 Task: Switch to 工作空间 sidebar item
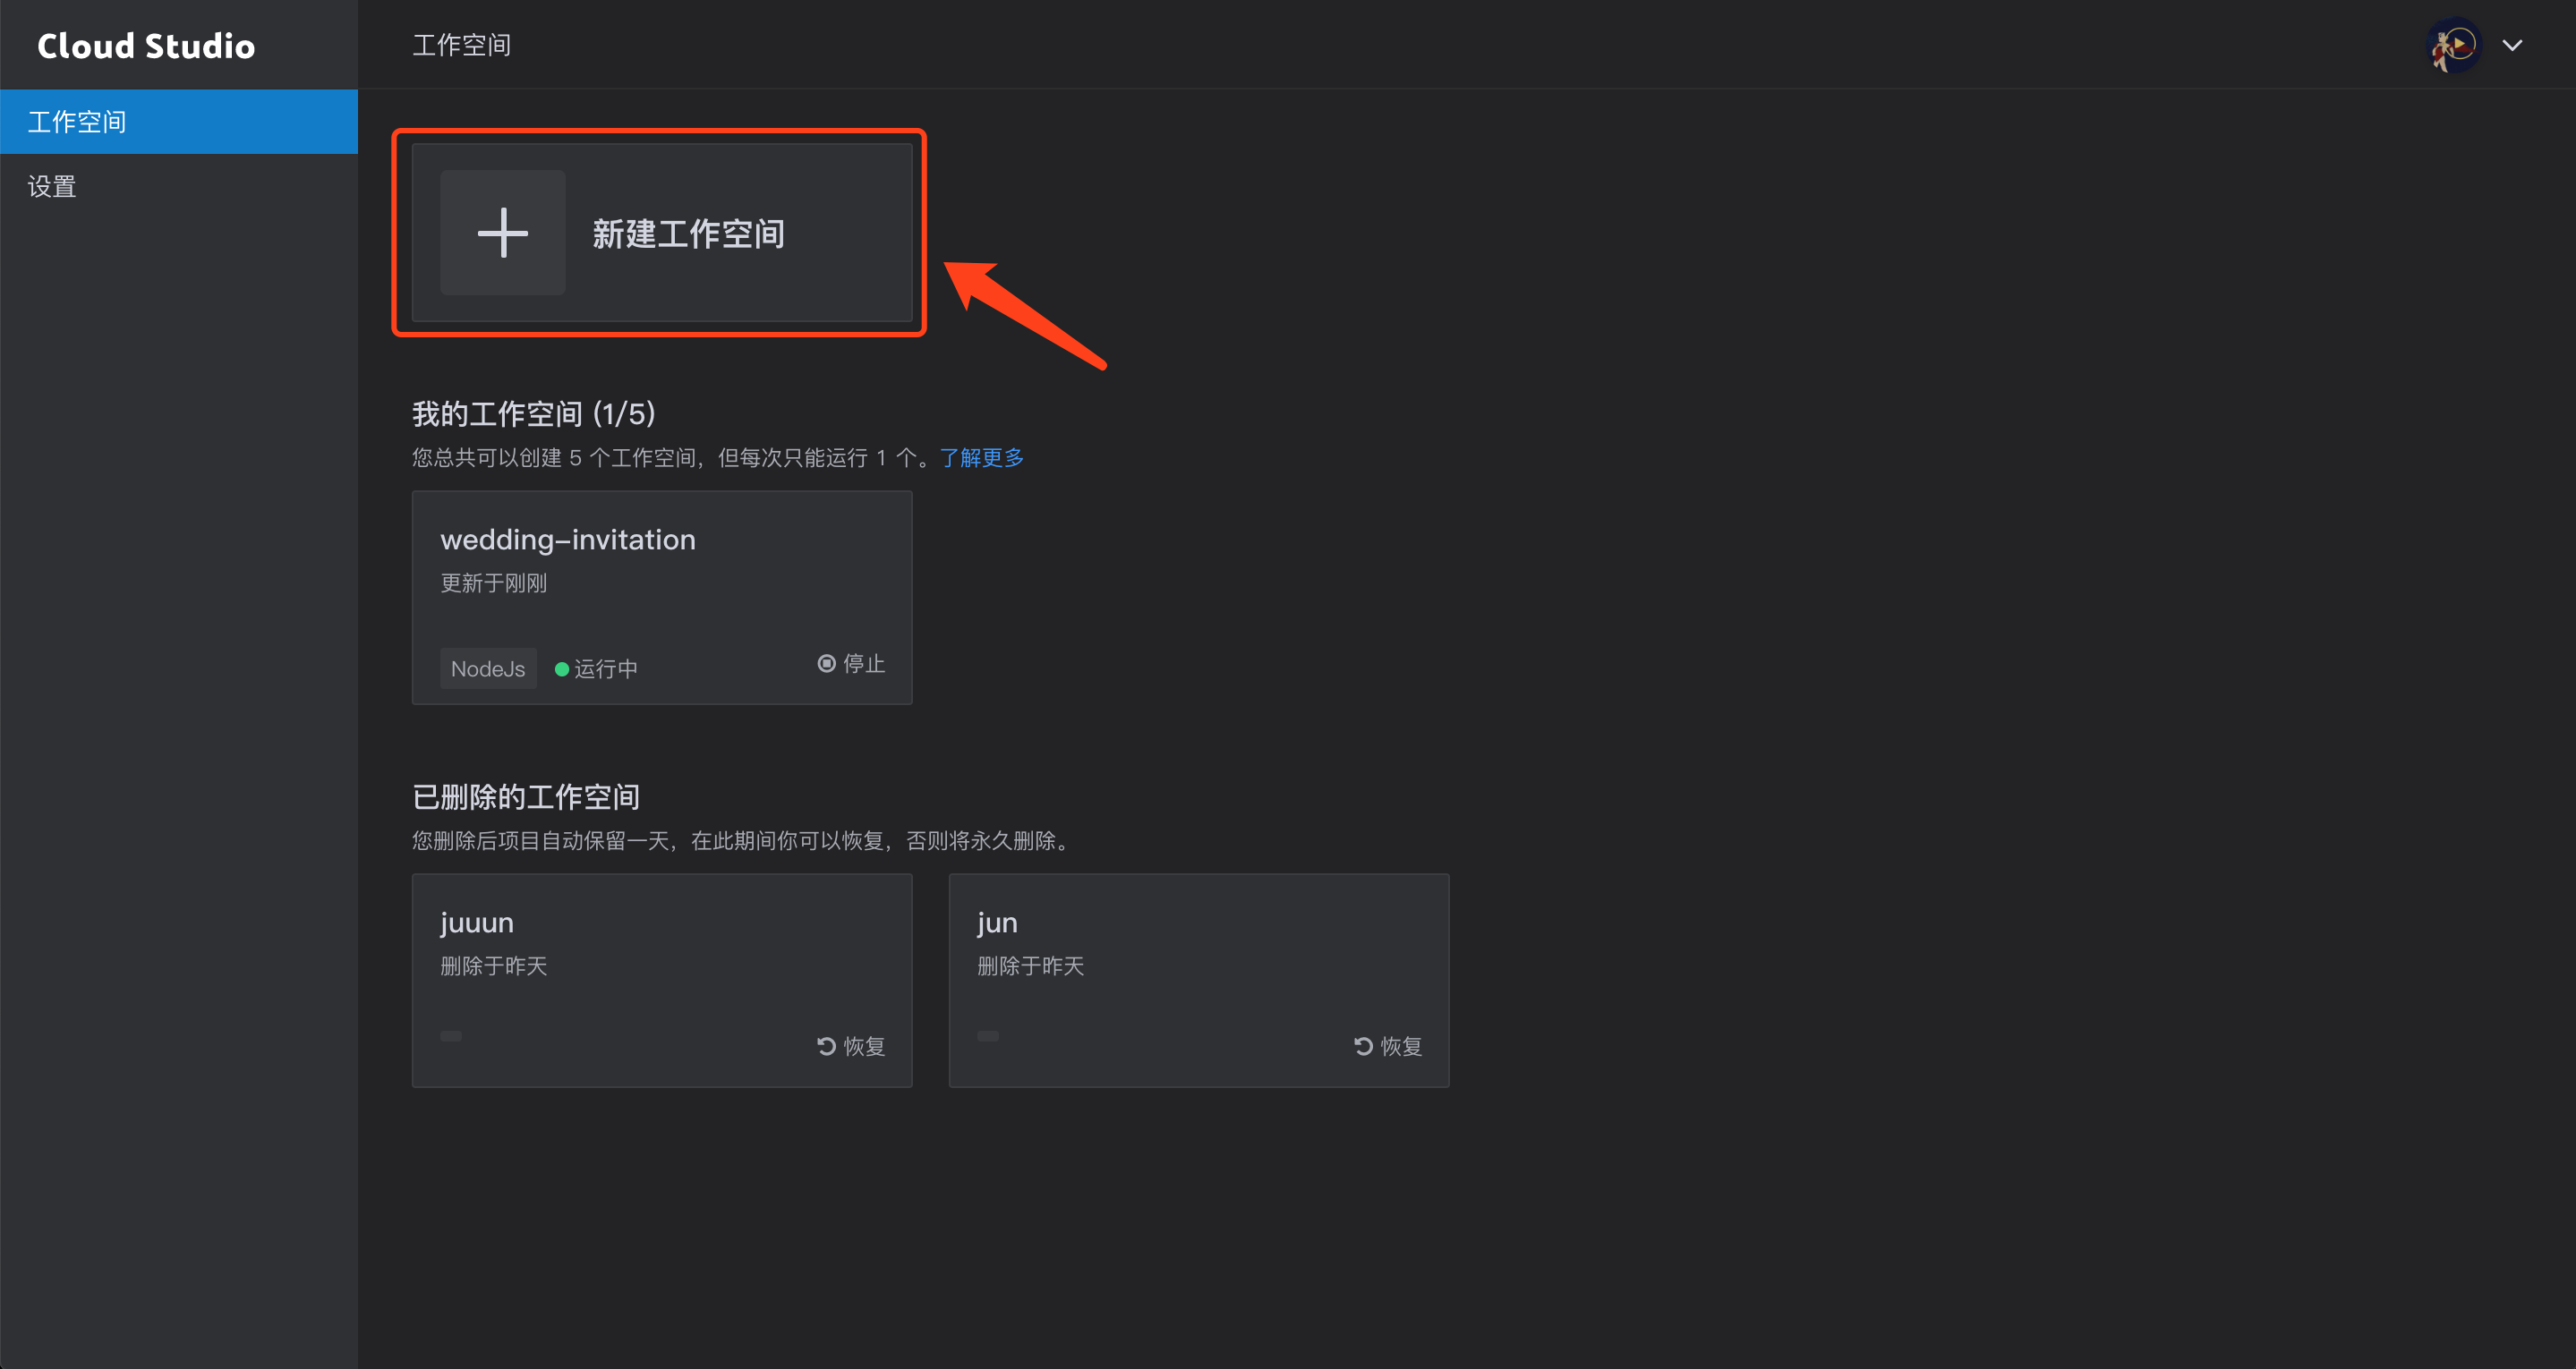point(76,121)
